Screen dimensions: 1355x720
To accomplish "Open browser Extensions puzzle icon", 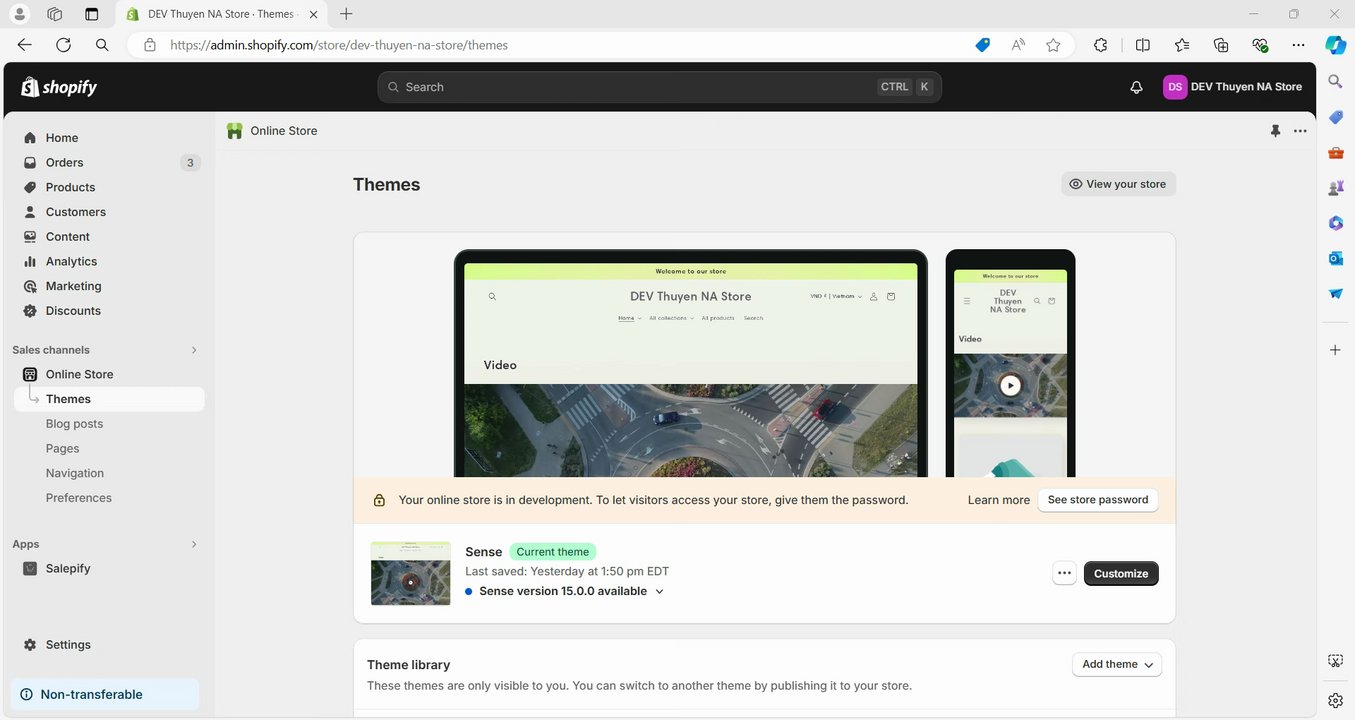I will 1101,45.
